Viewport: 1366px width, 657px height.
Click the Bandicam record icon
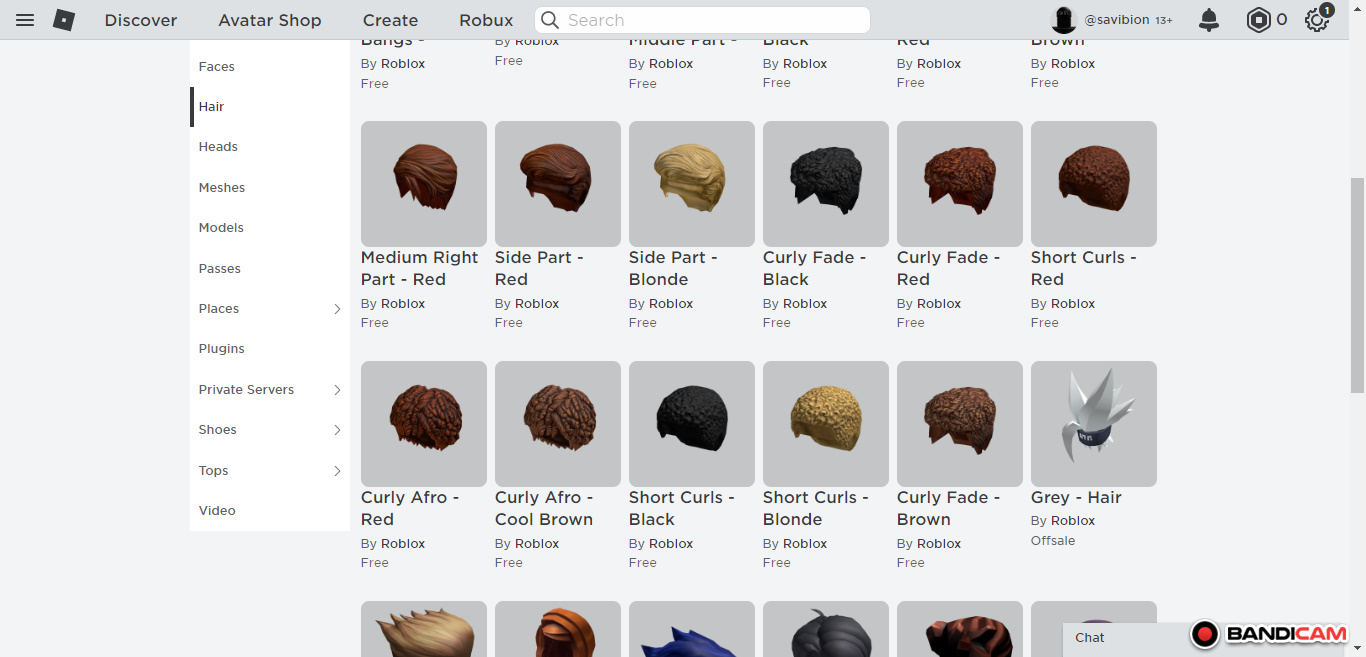tap(1205, 634)
